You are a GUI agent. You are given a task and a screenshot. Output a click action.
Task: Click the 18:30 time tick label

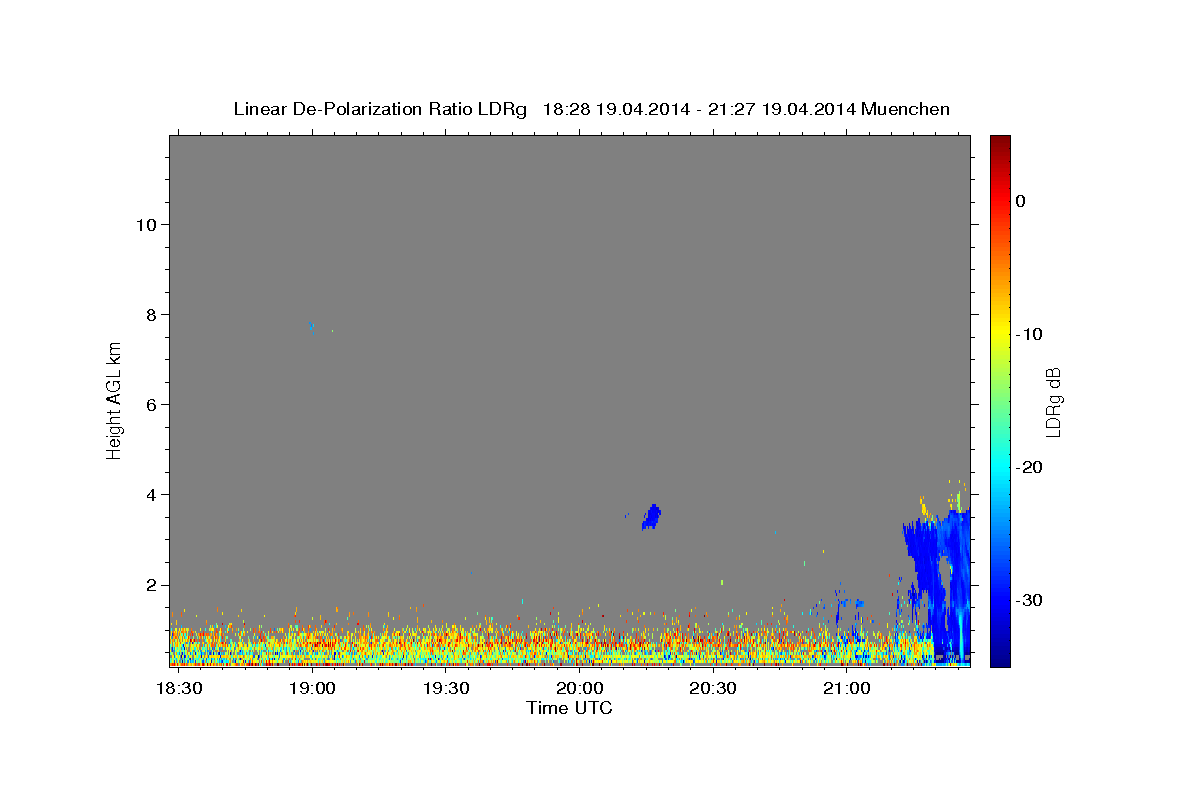point(180,688)
